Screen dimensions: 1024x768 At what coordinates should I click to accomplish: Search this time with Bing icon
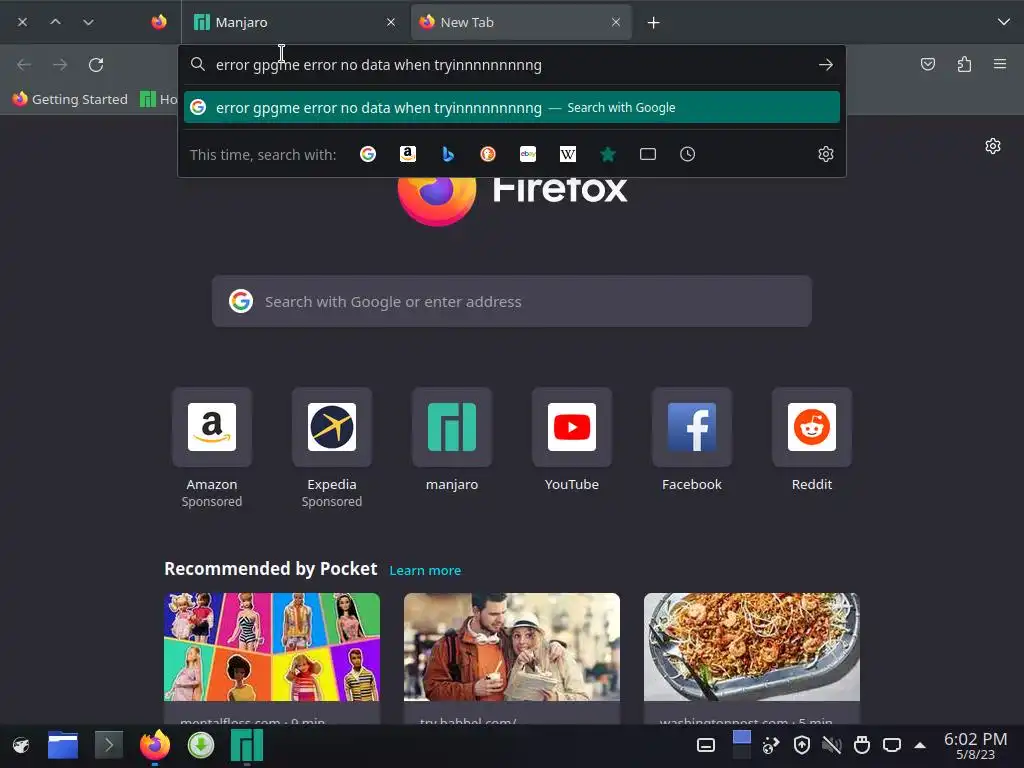(x=448, y=154)
